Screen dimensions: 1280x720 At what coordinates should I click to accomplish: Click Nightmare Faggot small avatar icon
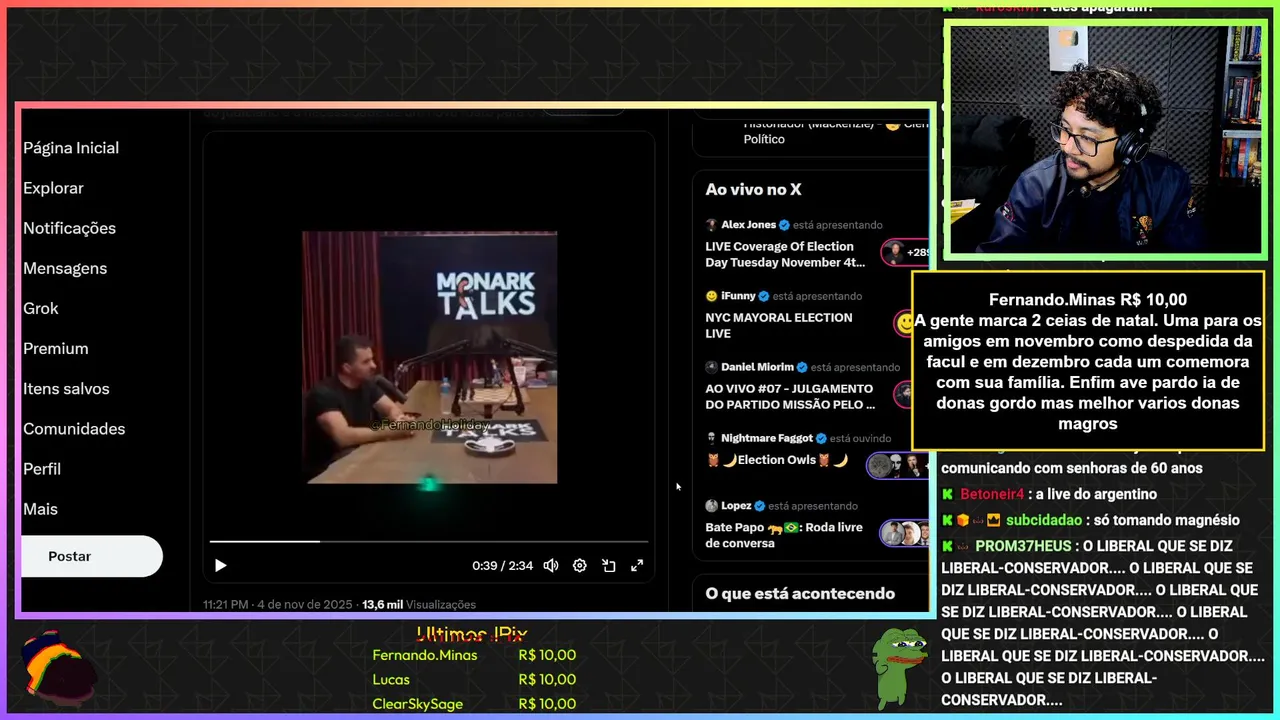pyautogui.click(x=712, y=438)
